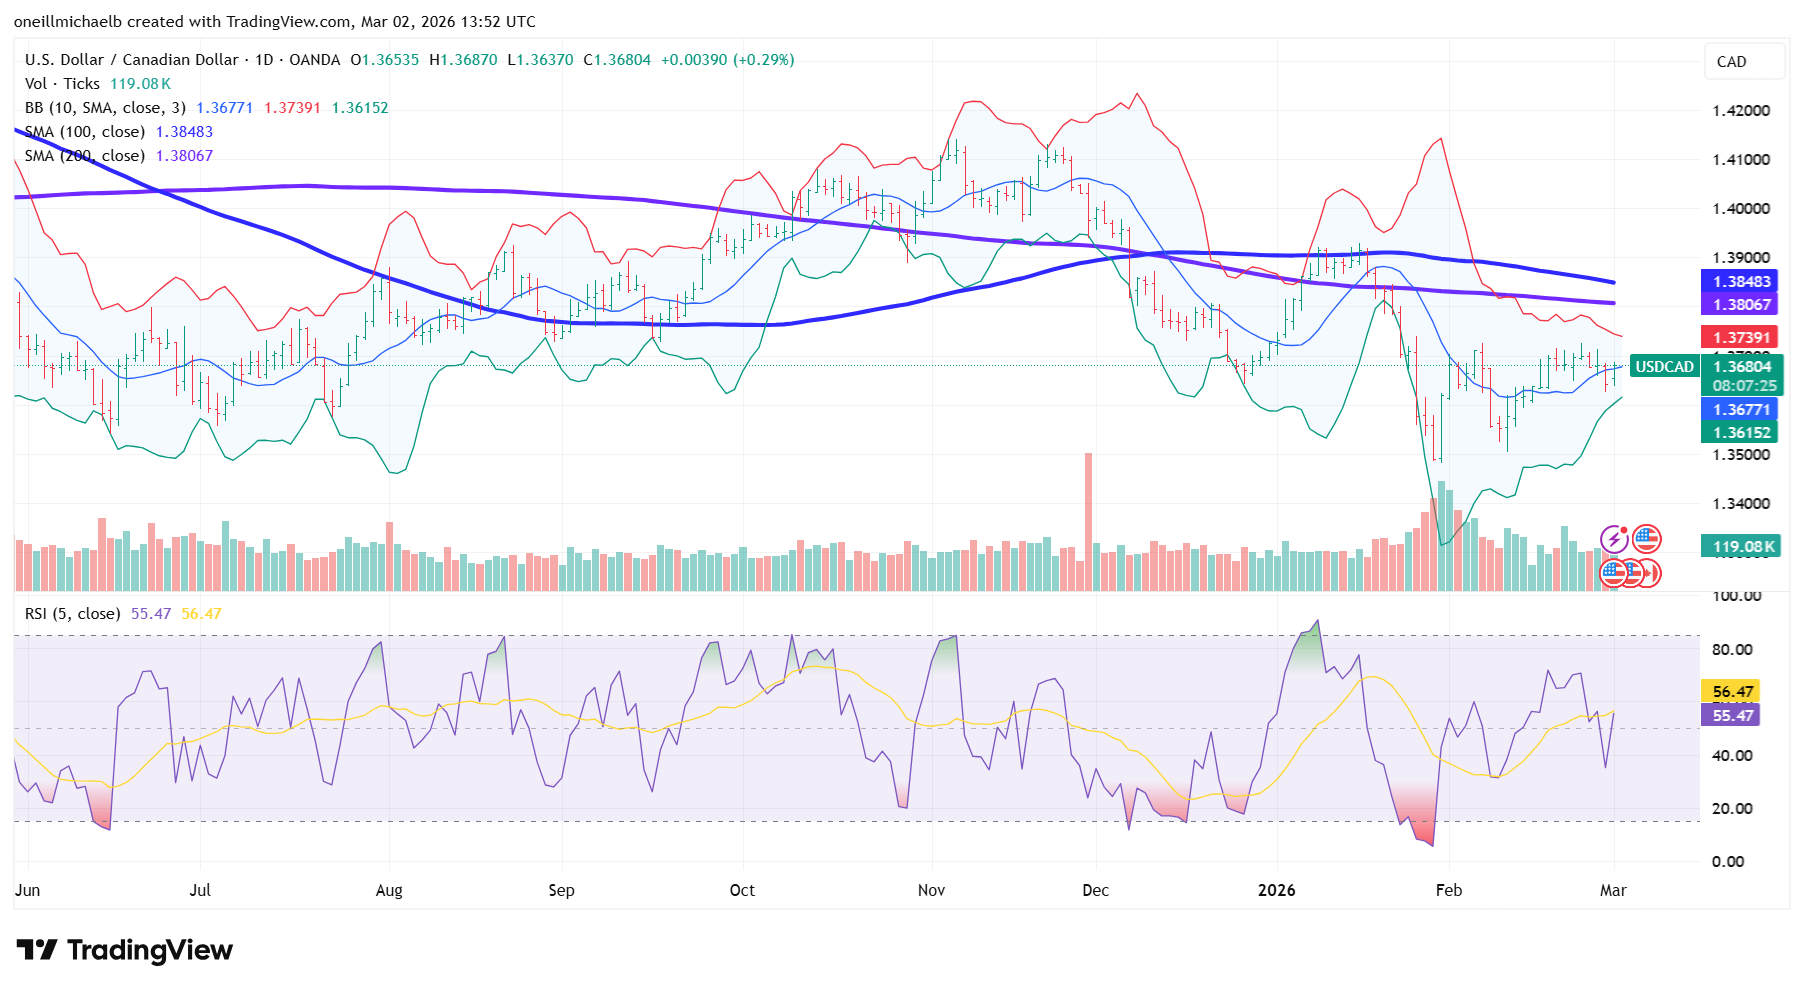Screen dimensions: 1804x991
Task: Select the BB (10, SMA, close, 3) legend
Action: pyautogui.click(x=105, y=108)
